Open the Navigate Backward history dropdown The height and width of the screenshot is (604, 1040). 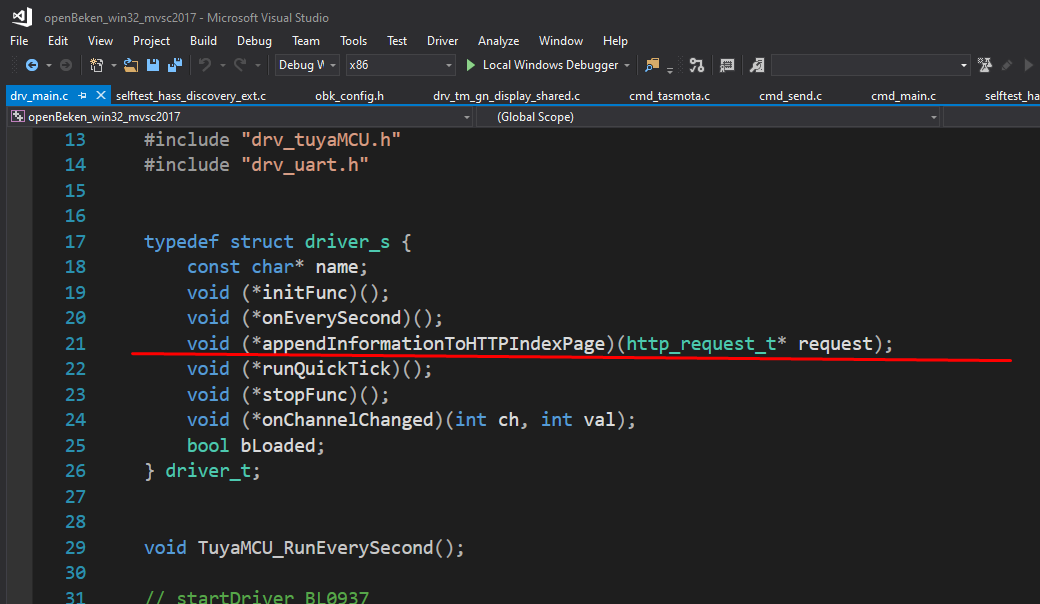(48, 66)
